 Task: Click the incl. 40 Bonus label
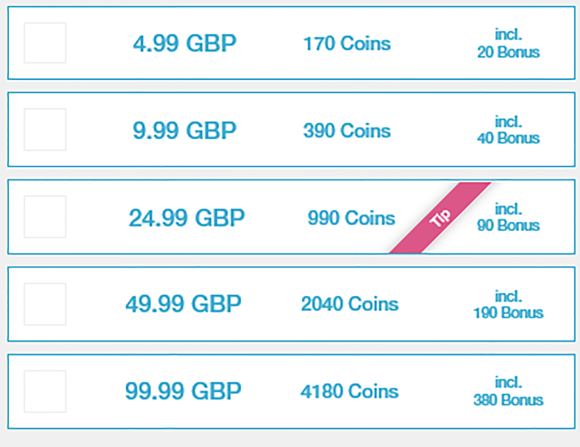click(x=508, y=130)
